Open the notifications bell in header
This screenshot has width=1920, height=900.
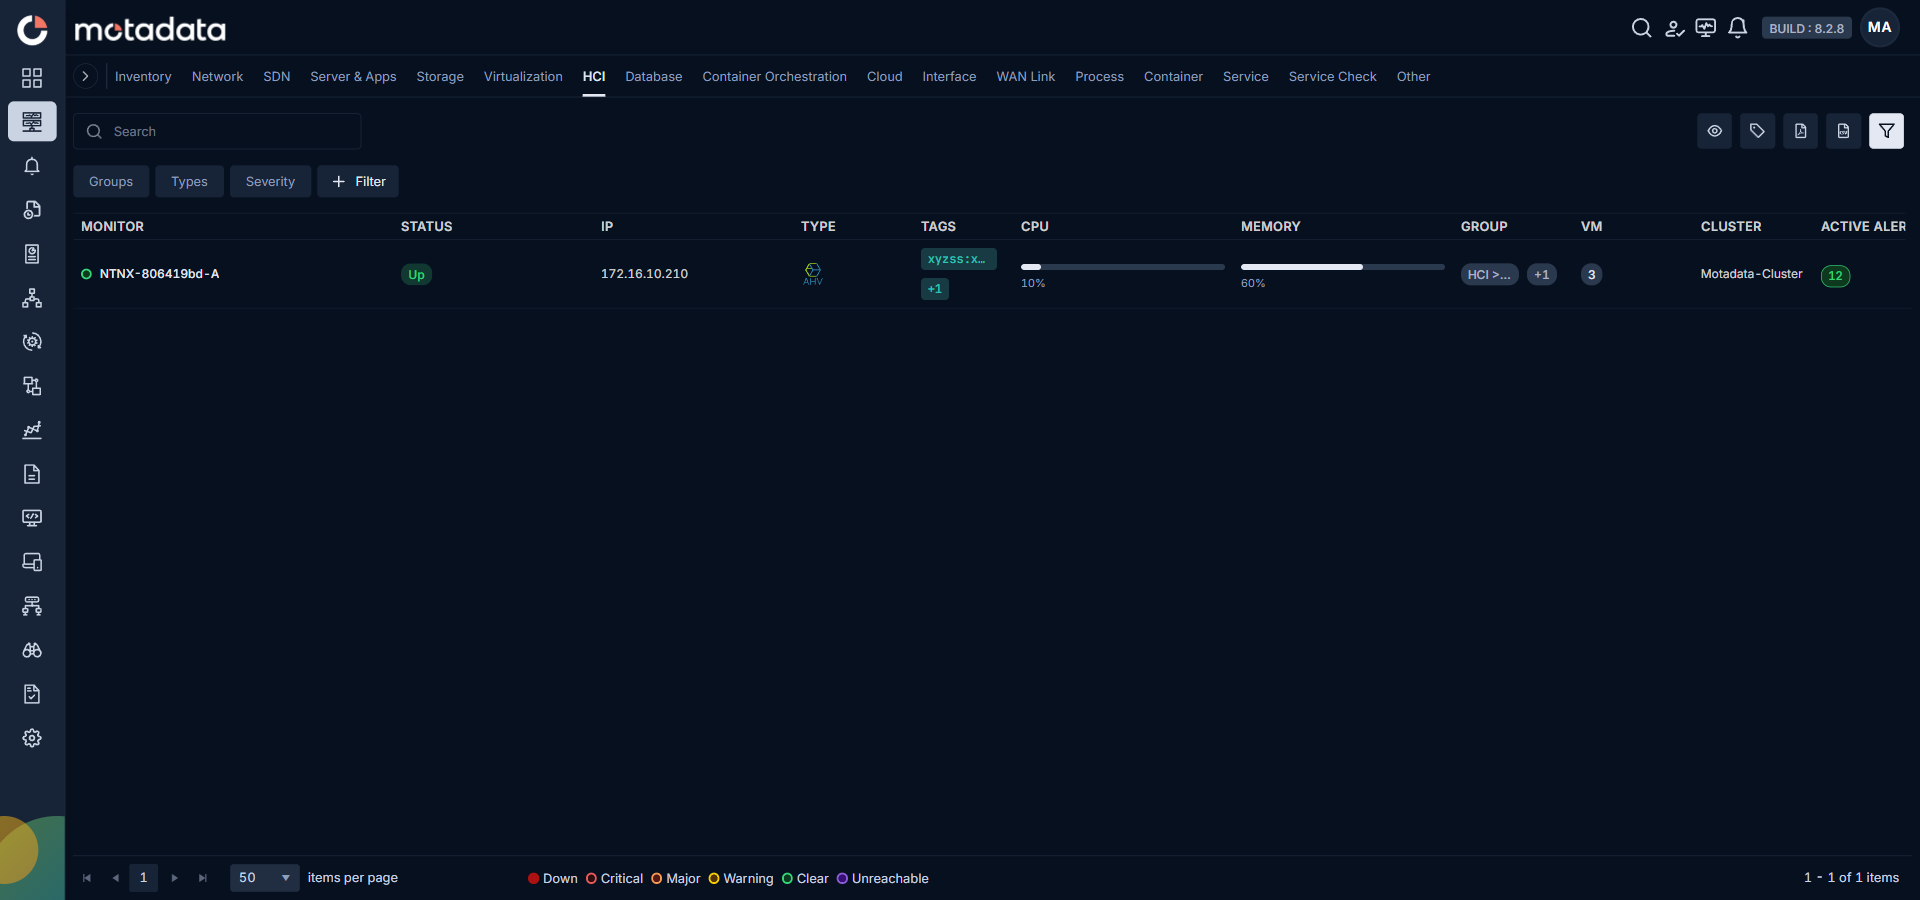click(1738, 28)
